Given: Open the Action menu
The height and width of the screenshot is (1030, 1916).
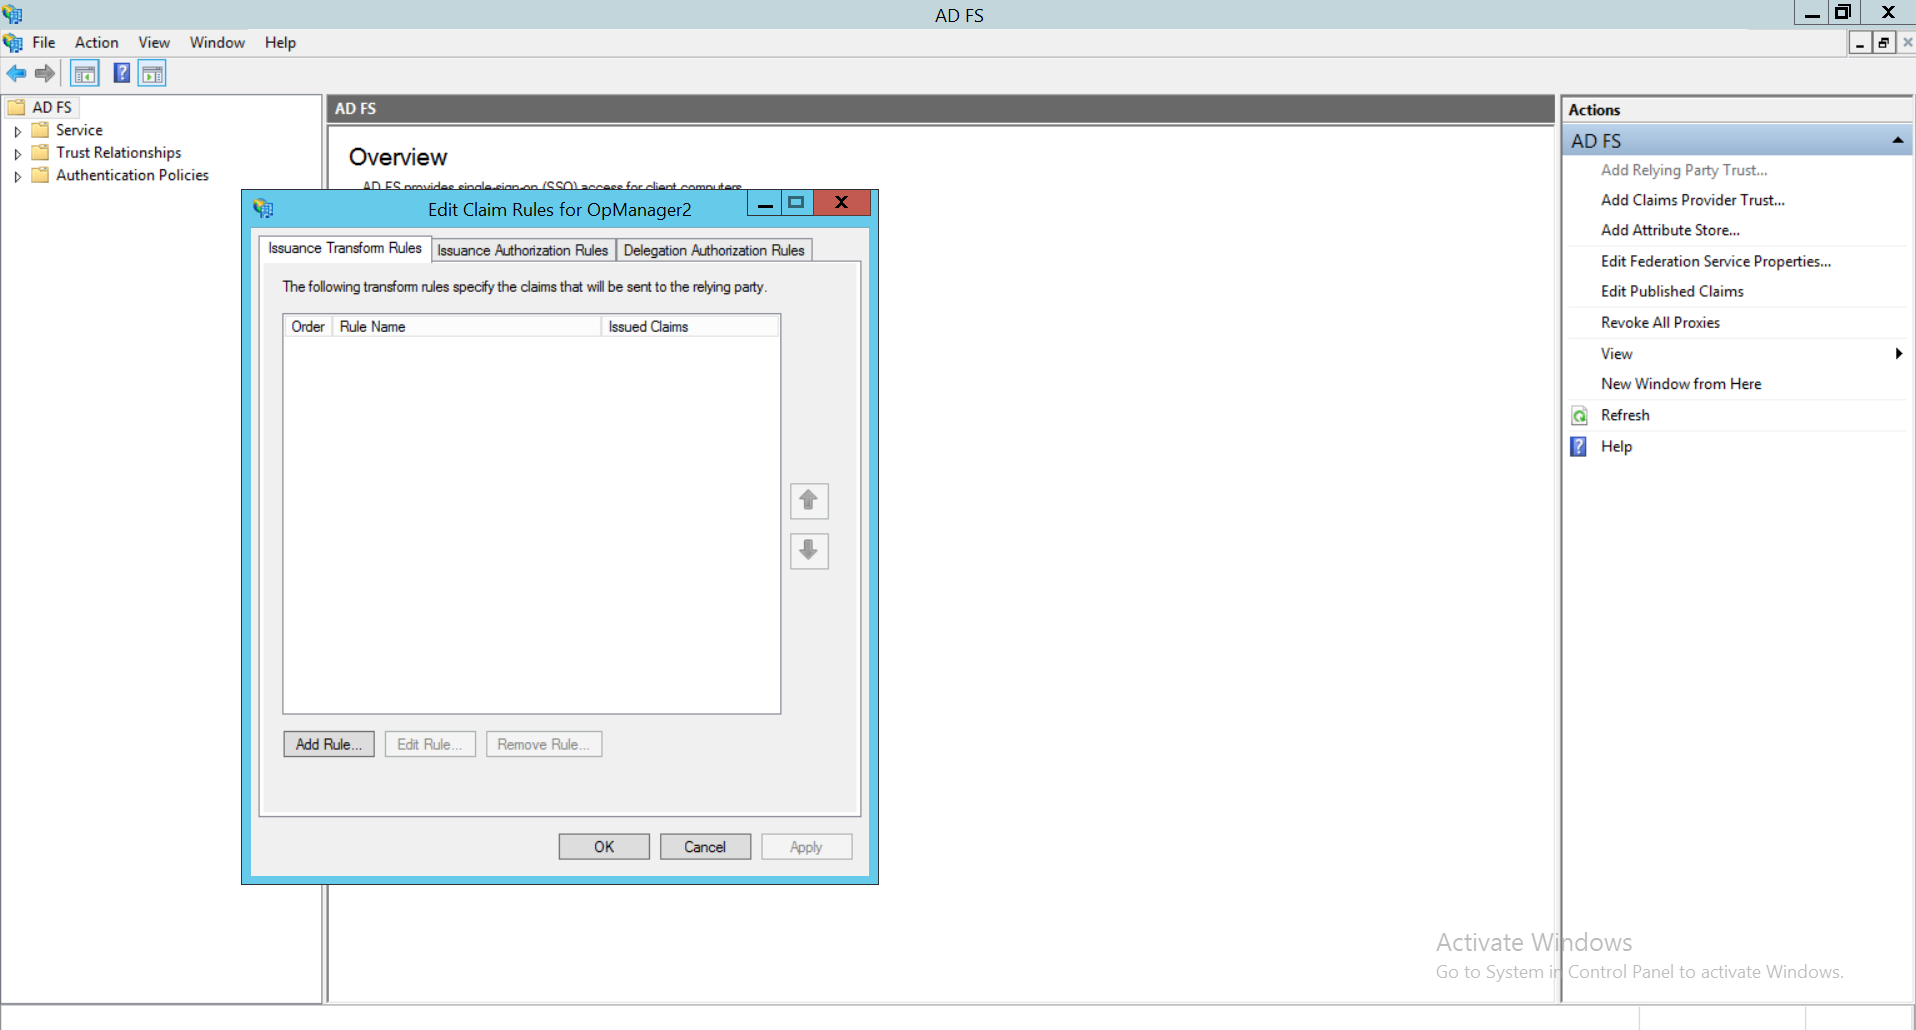Looking at the screenshot, I should pyautogui.click(x=96, y=42).
